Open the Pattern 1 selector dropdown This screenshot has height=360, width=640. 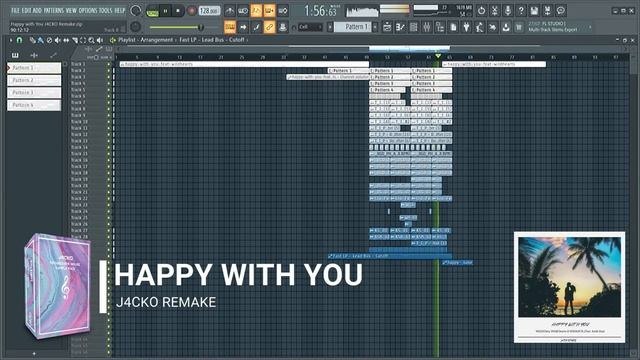(353, 27)
